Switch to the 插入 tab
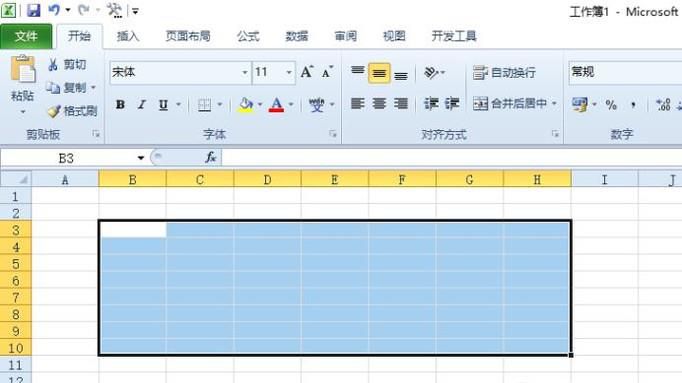The image size is (682, 383). tap(128, 36)
